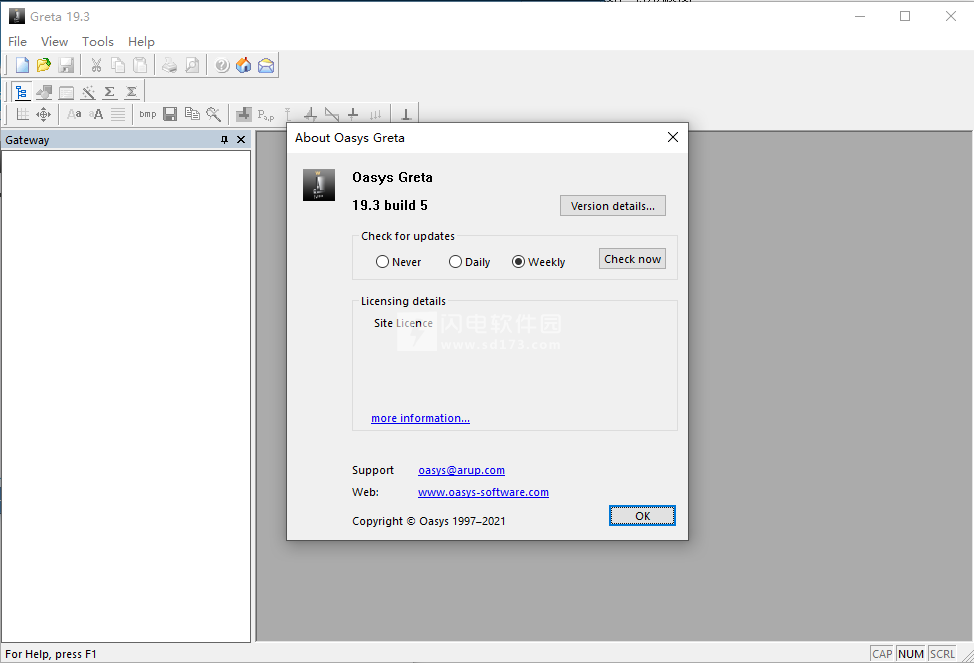Open a file with the folder icon

43,65
